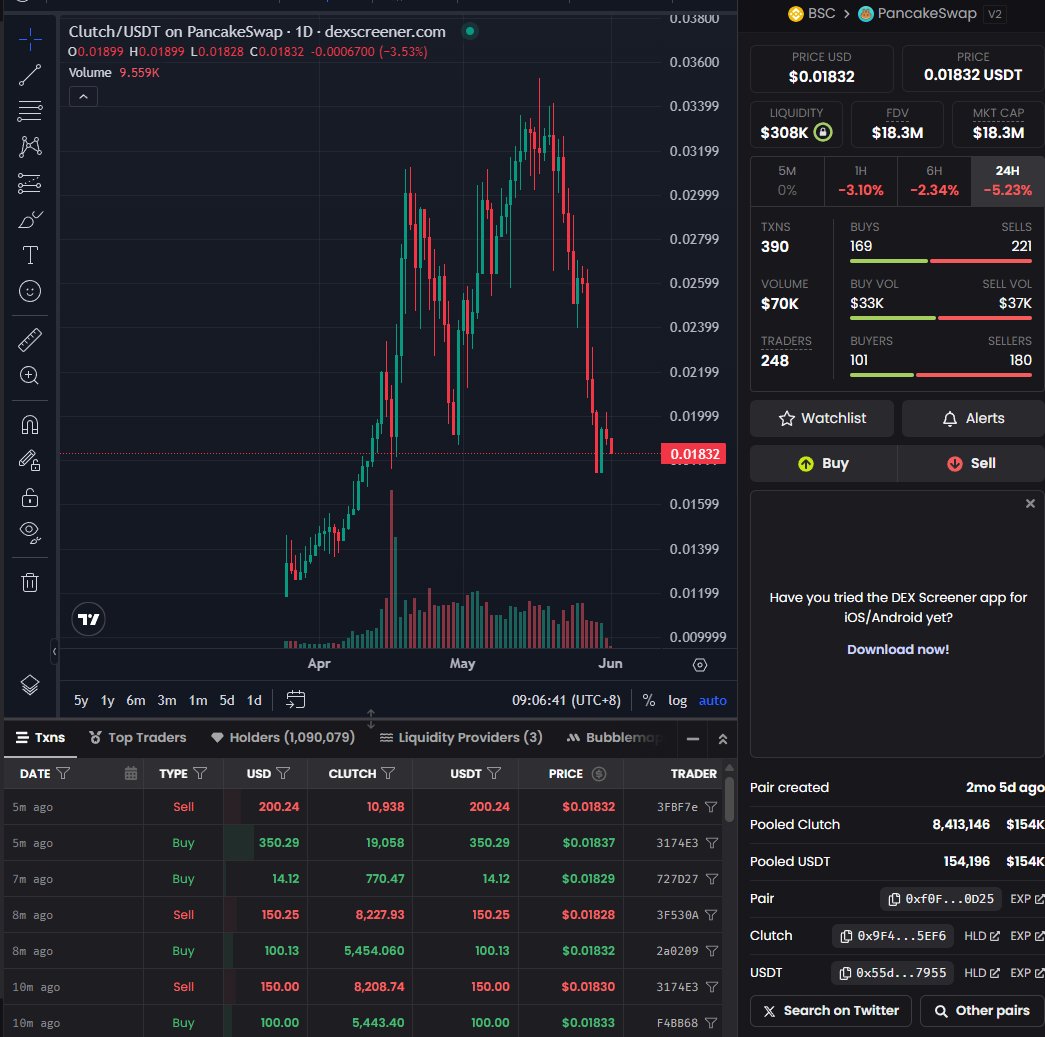Select the 6H timeframe stats tab
The width and height of the screenshot is (1045, 1037).
934,181
